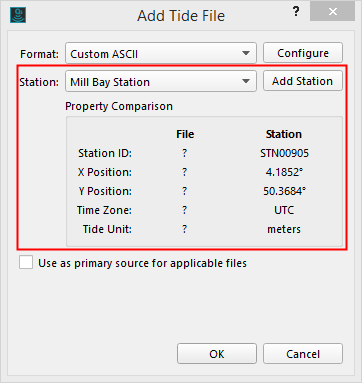The image size is (362, 383).
Task: Cancel the tide file dialog
Action: (303, 354)
